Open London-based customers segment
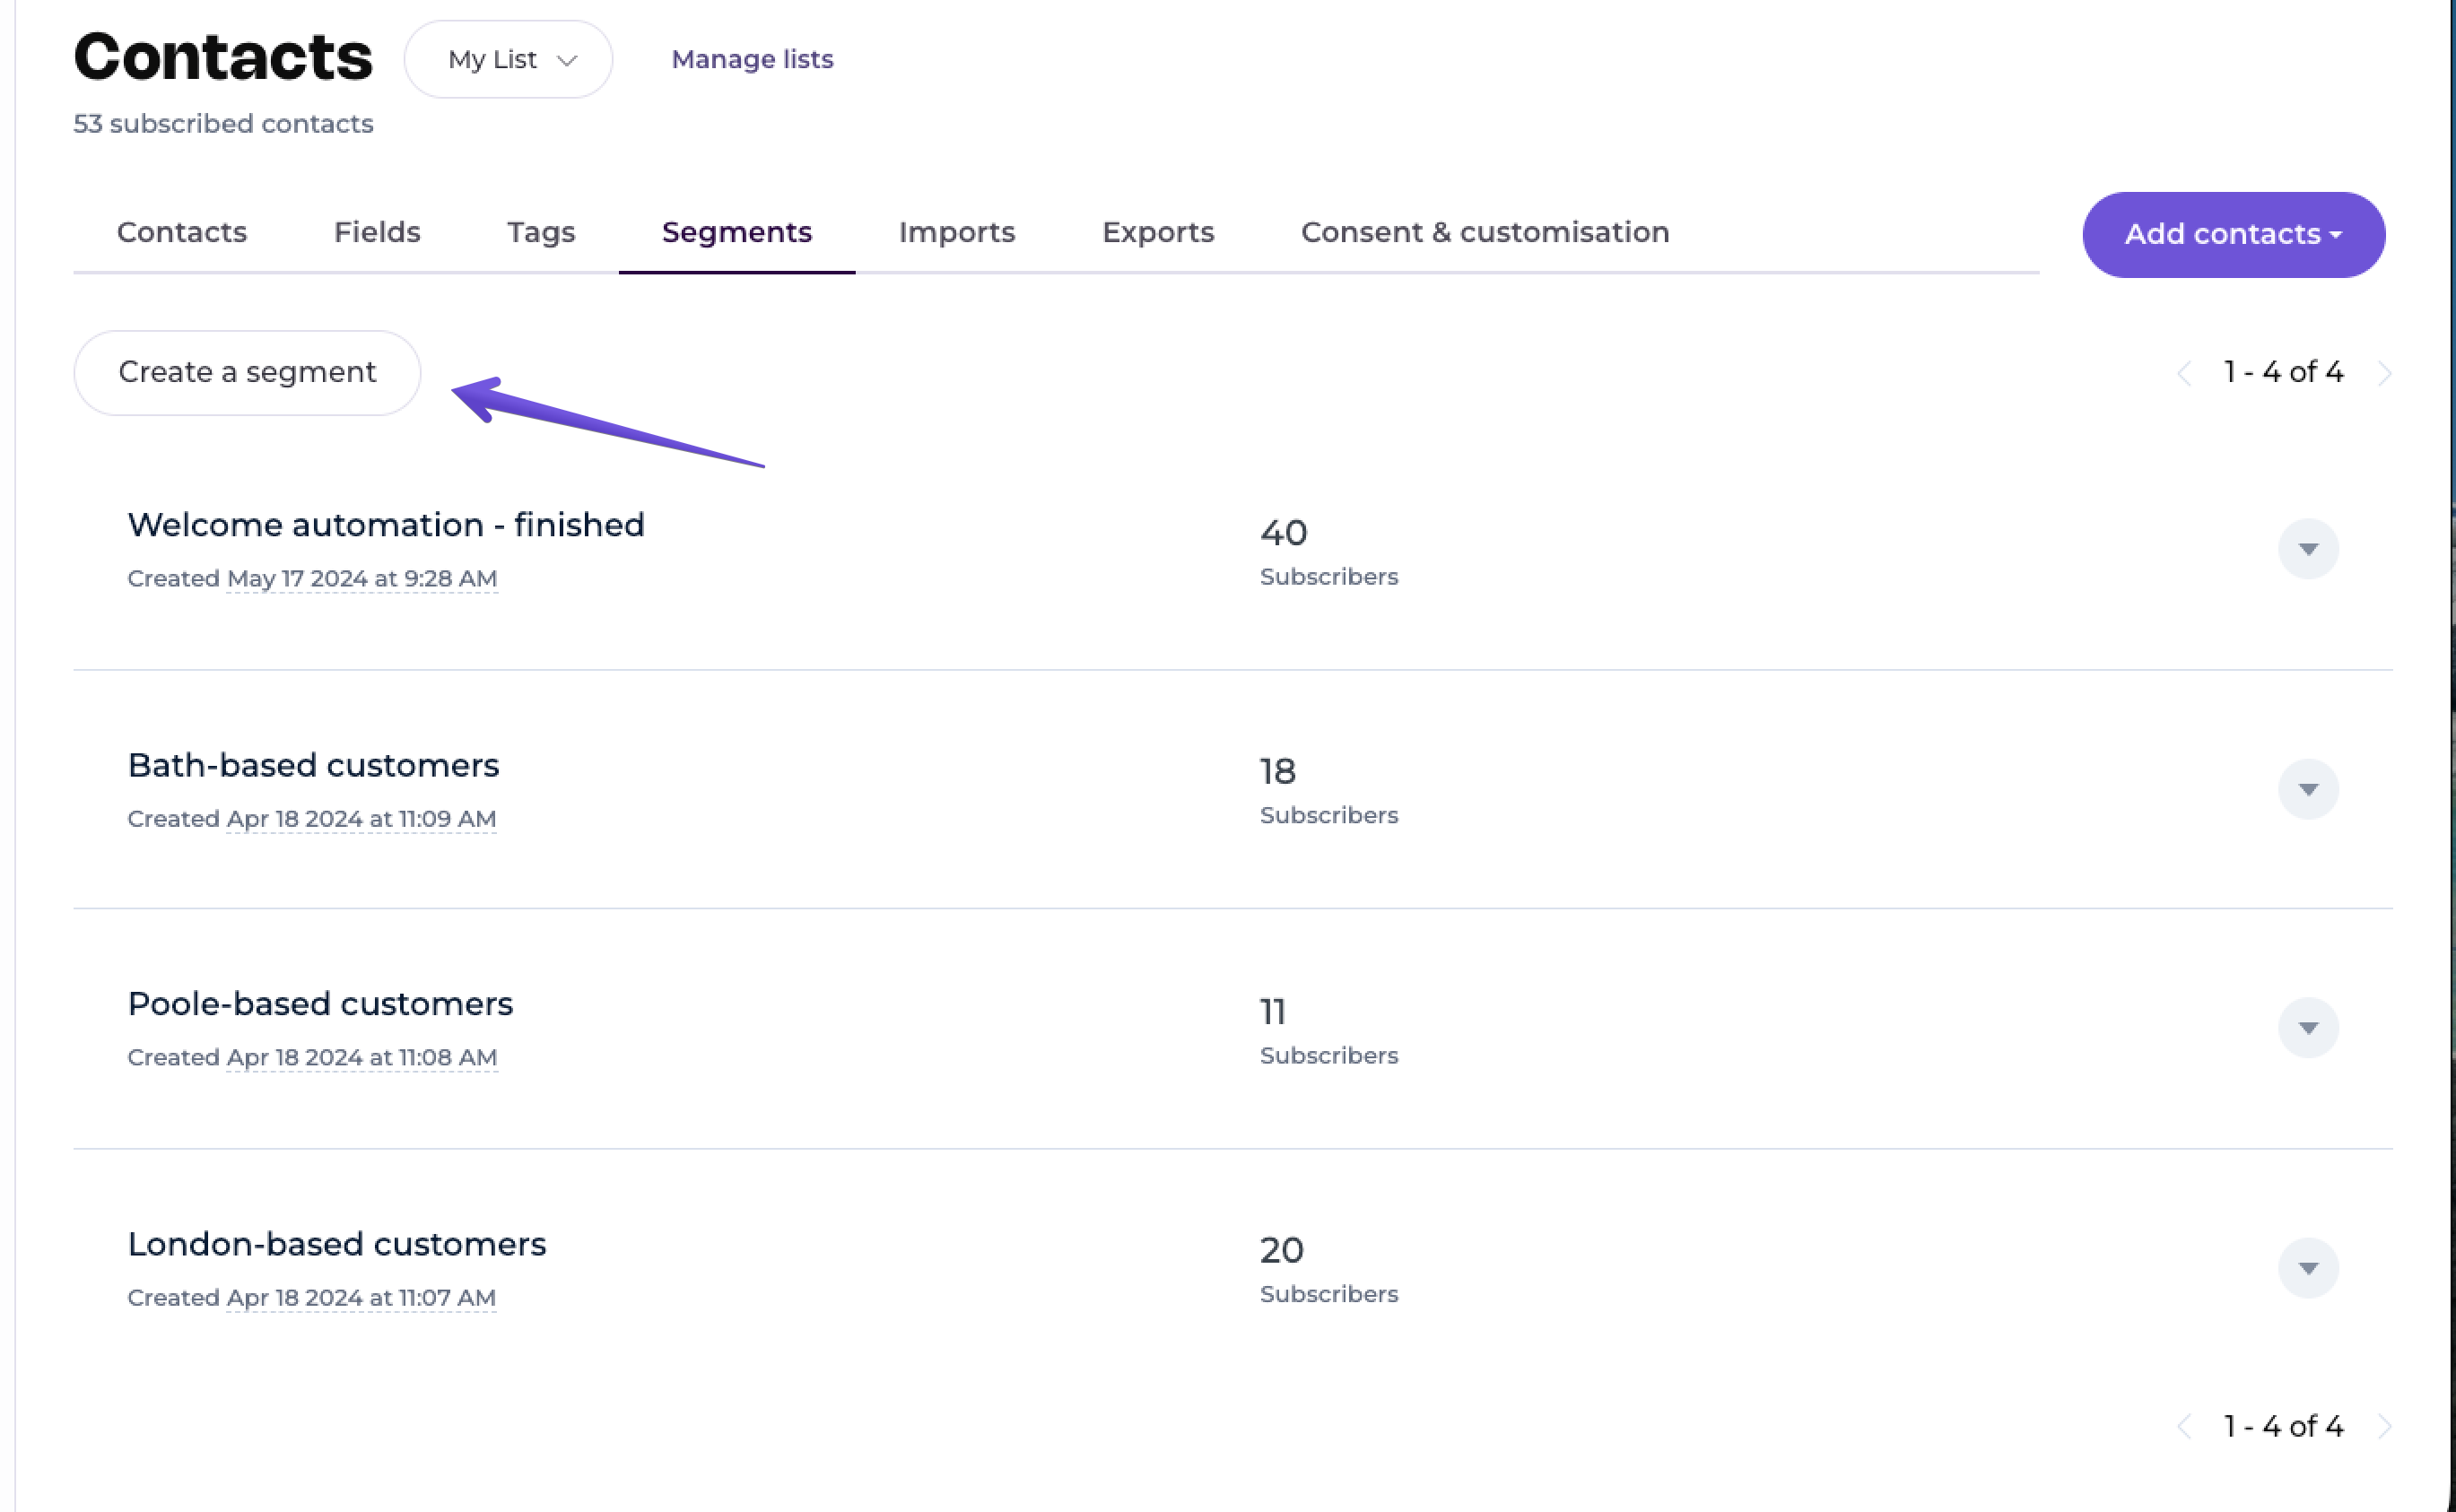Image resolution: width=2456 pixels, height=1512 pixels. pos(336,1244)
